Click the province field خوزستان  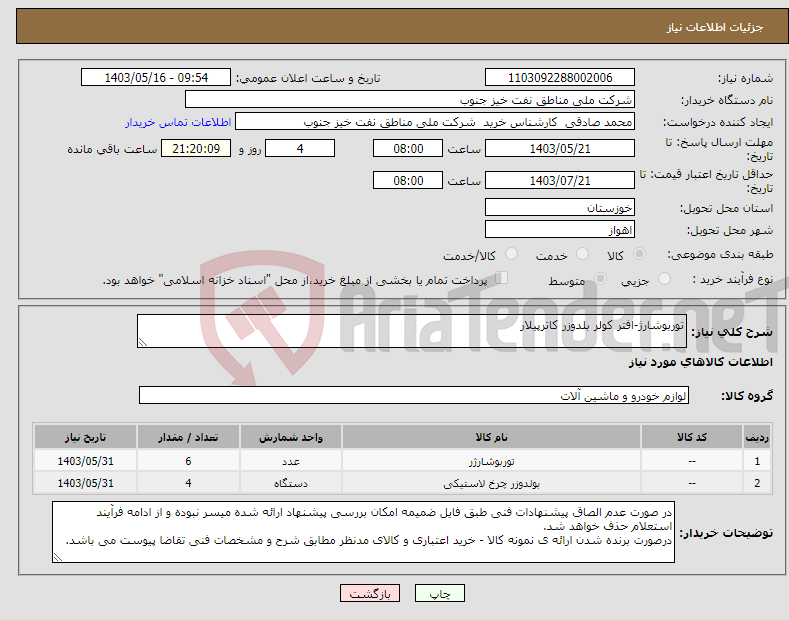[560, 207]
